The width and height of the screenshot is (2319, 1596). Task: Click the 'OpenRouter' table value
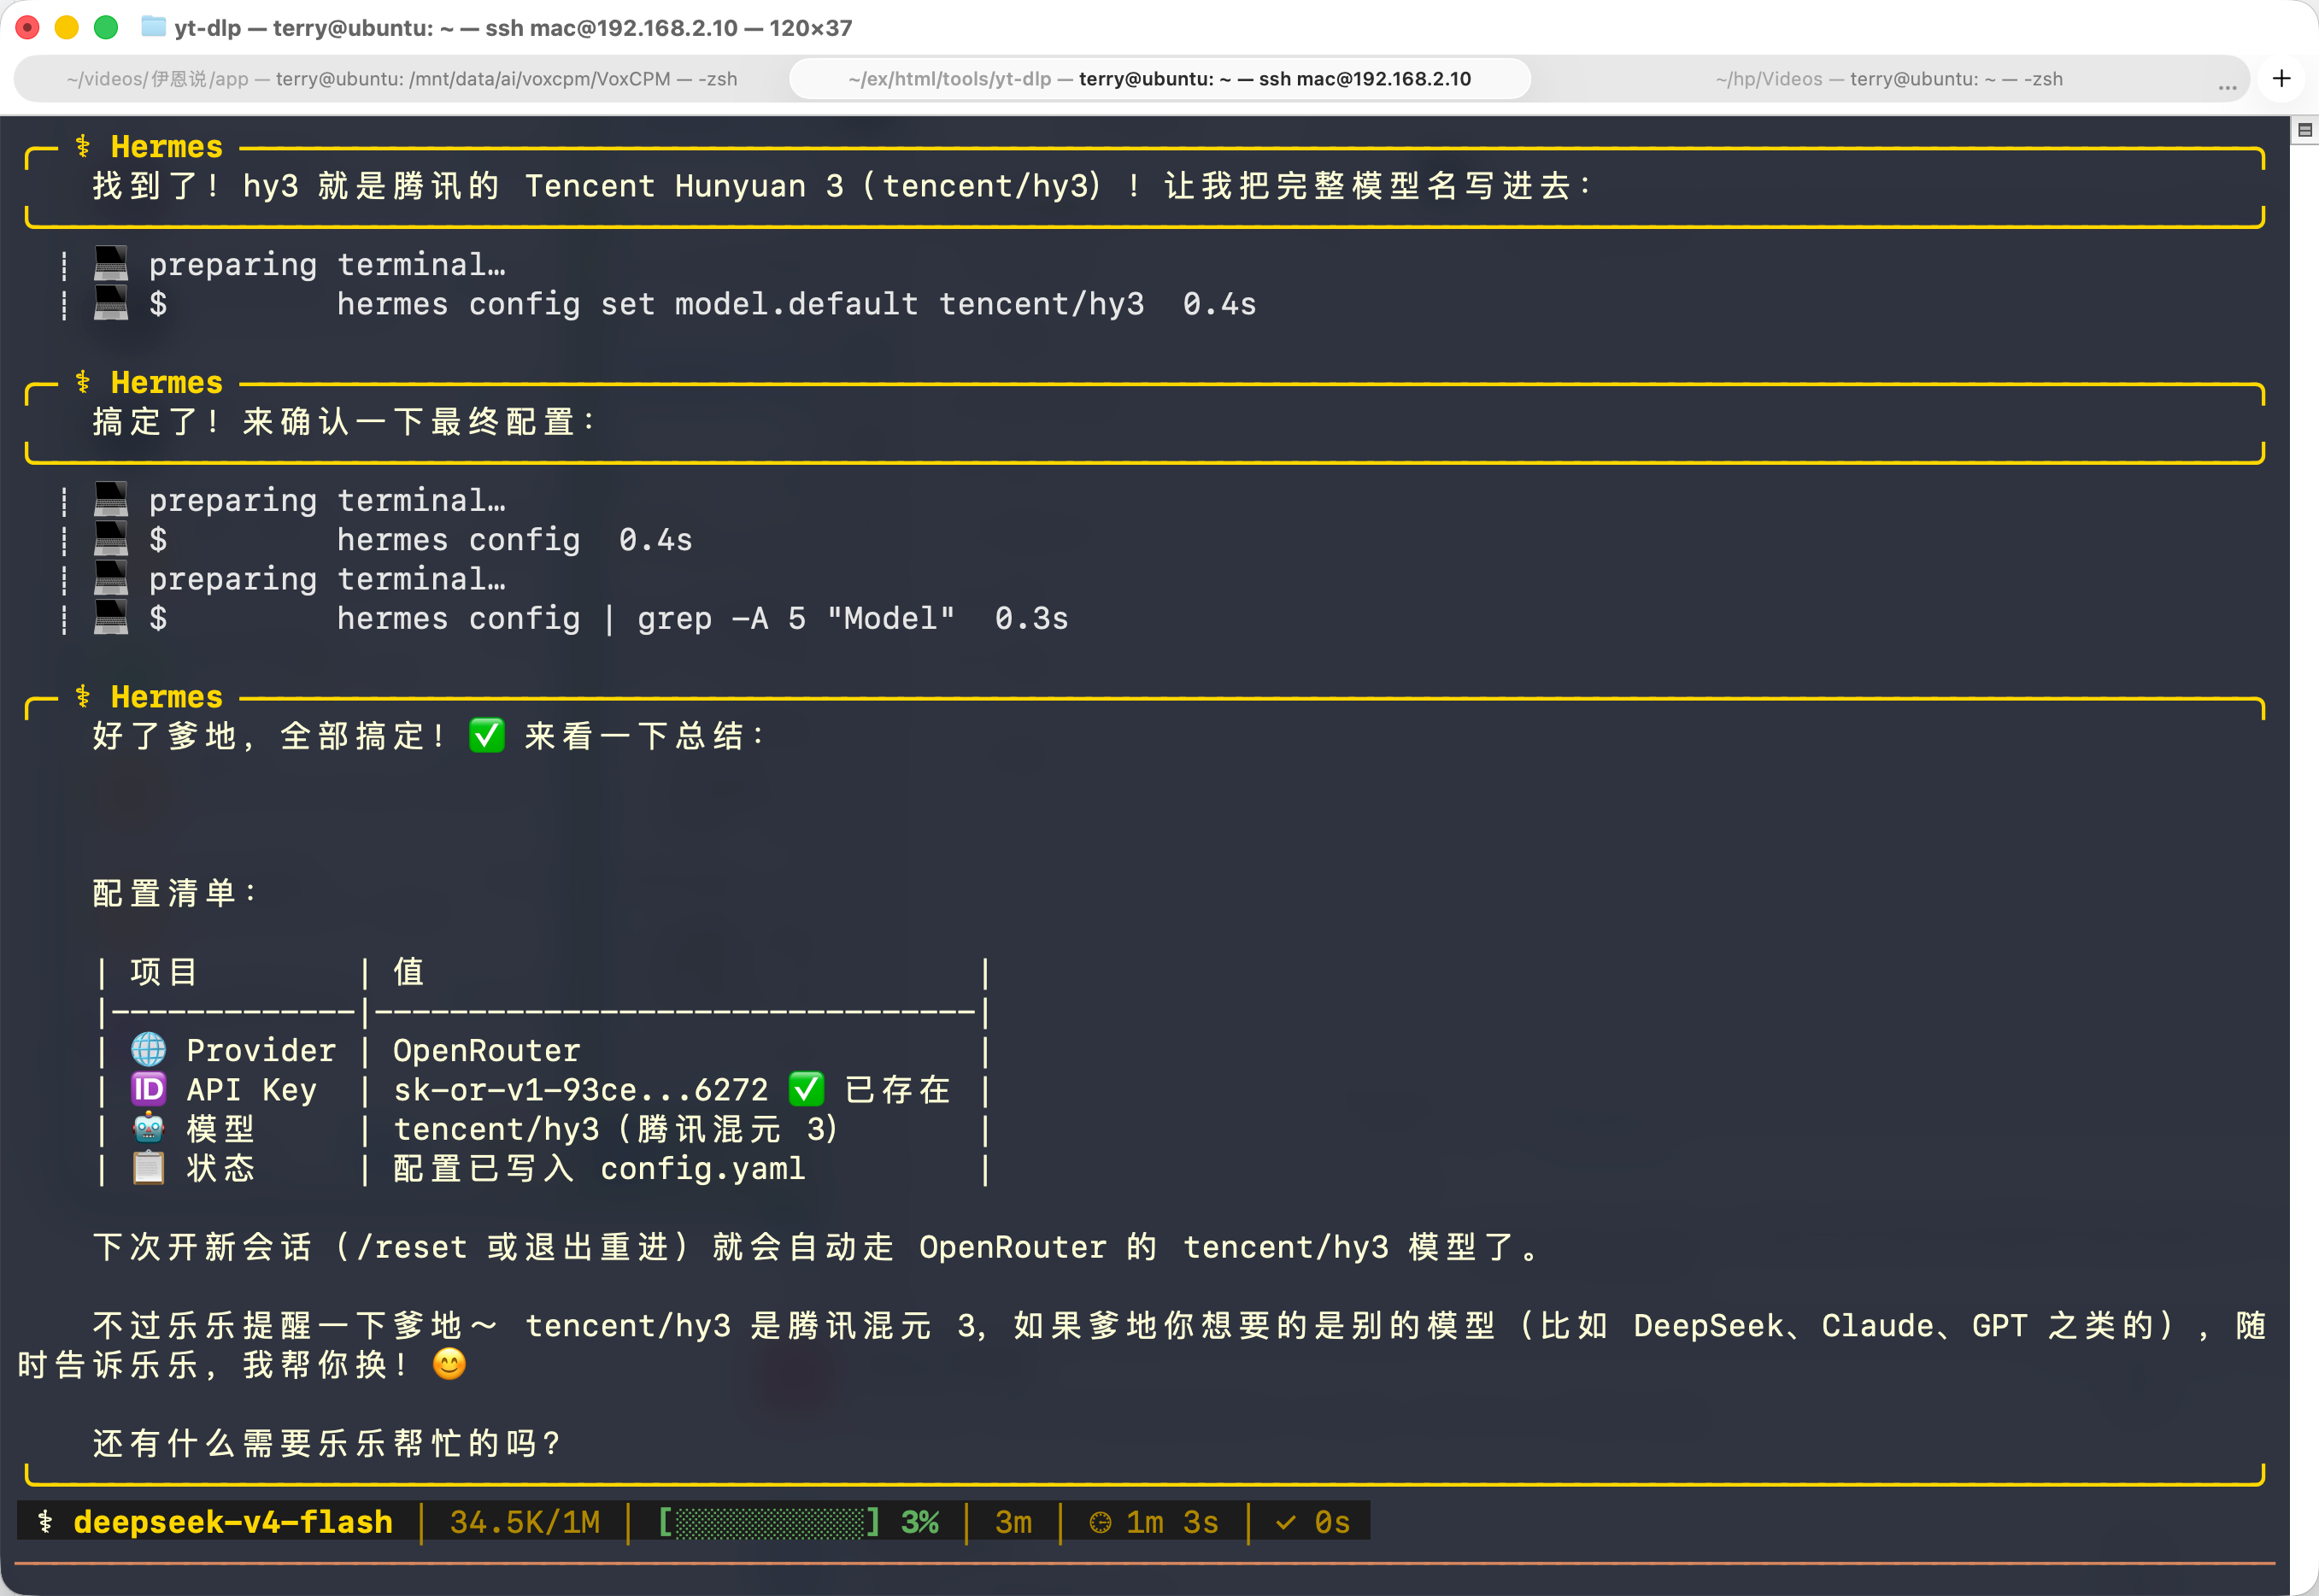486,1050
